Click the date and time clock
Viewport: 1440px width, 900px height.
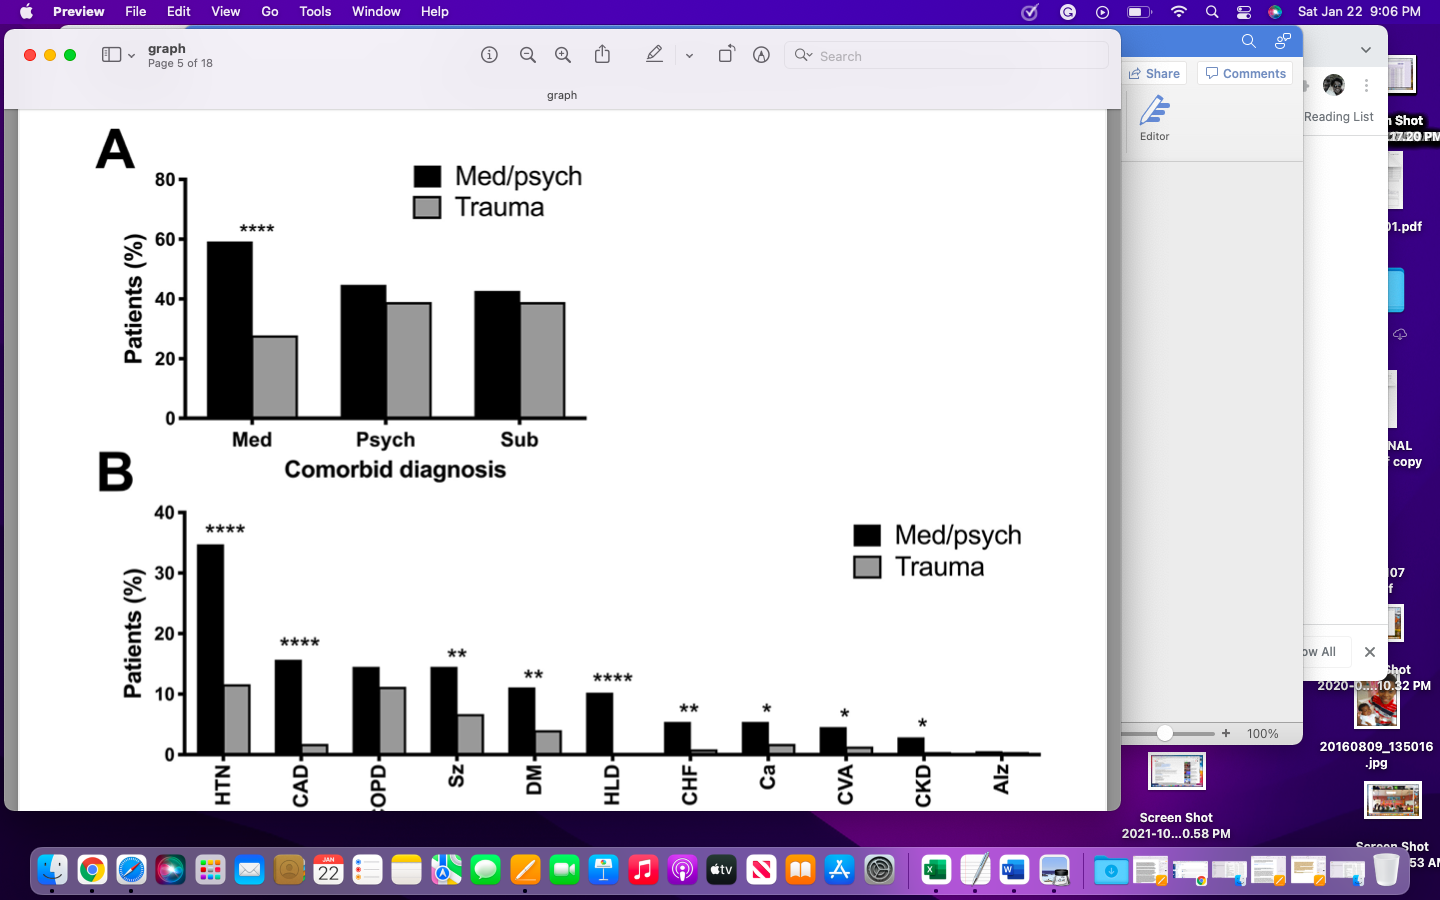click(1359, 12)
